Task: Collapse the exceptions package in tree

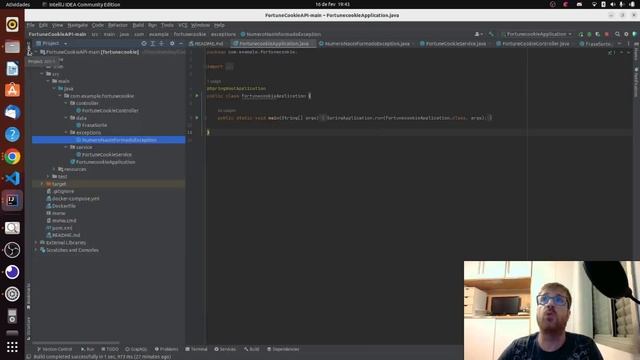Action: 66,133
